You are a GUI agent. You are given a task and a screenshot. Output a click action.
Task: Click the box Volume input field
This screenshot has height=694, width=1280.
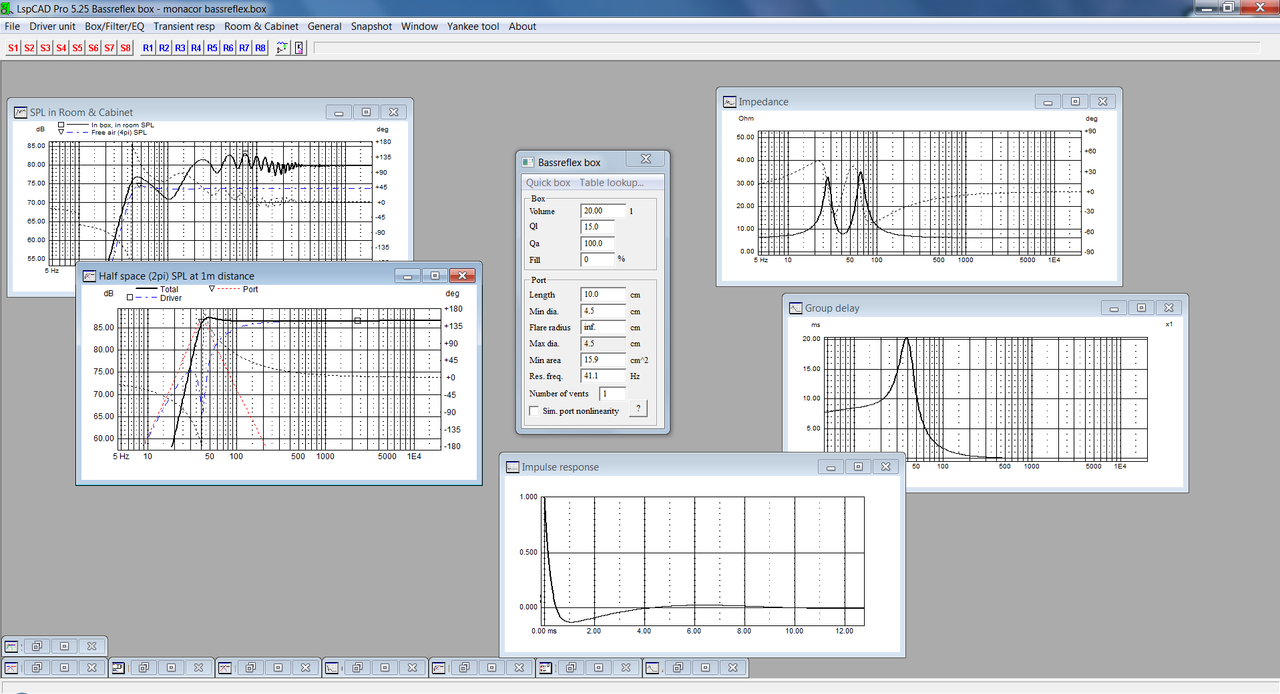(603, 211)
